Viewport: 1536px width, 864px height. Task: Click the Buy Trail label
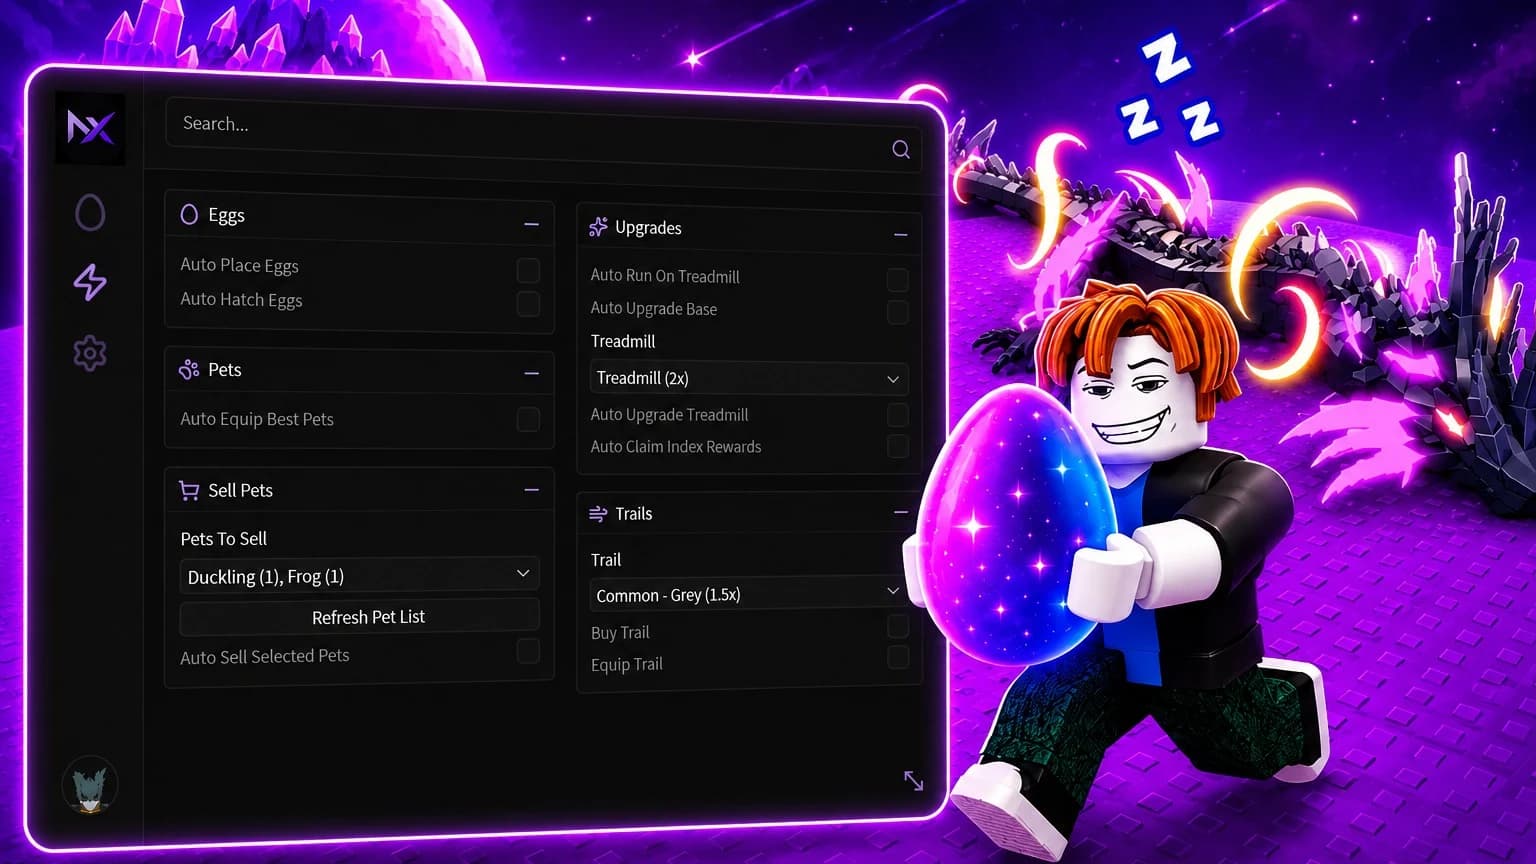(620, 633)
